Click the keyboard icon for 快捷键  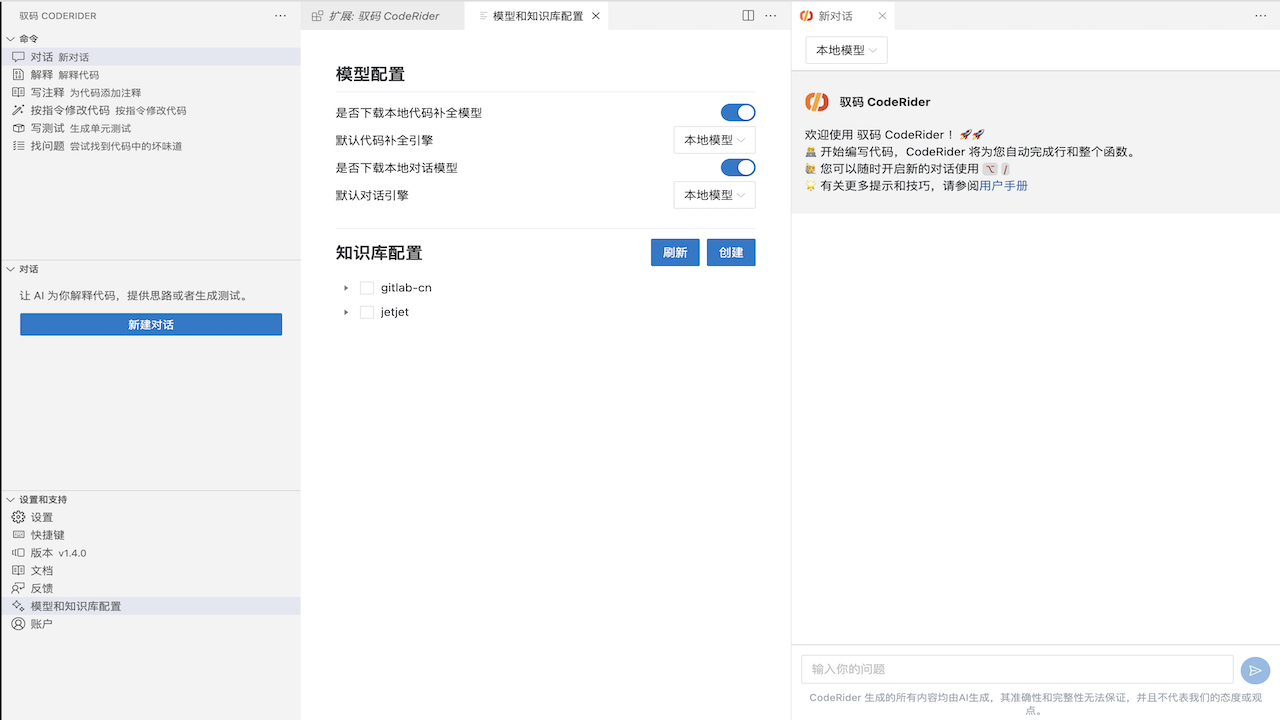tap(18, 535)
